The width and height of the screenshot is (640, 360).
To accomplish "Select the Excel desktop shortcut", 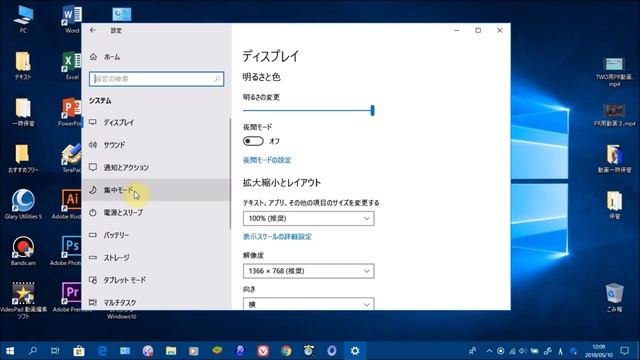I will click(x=72, y=65).
